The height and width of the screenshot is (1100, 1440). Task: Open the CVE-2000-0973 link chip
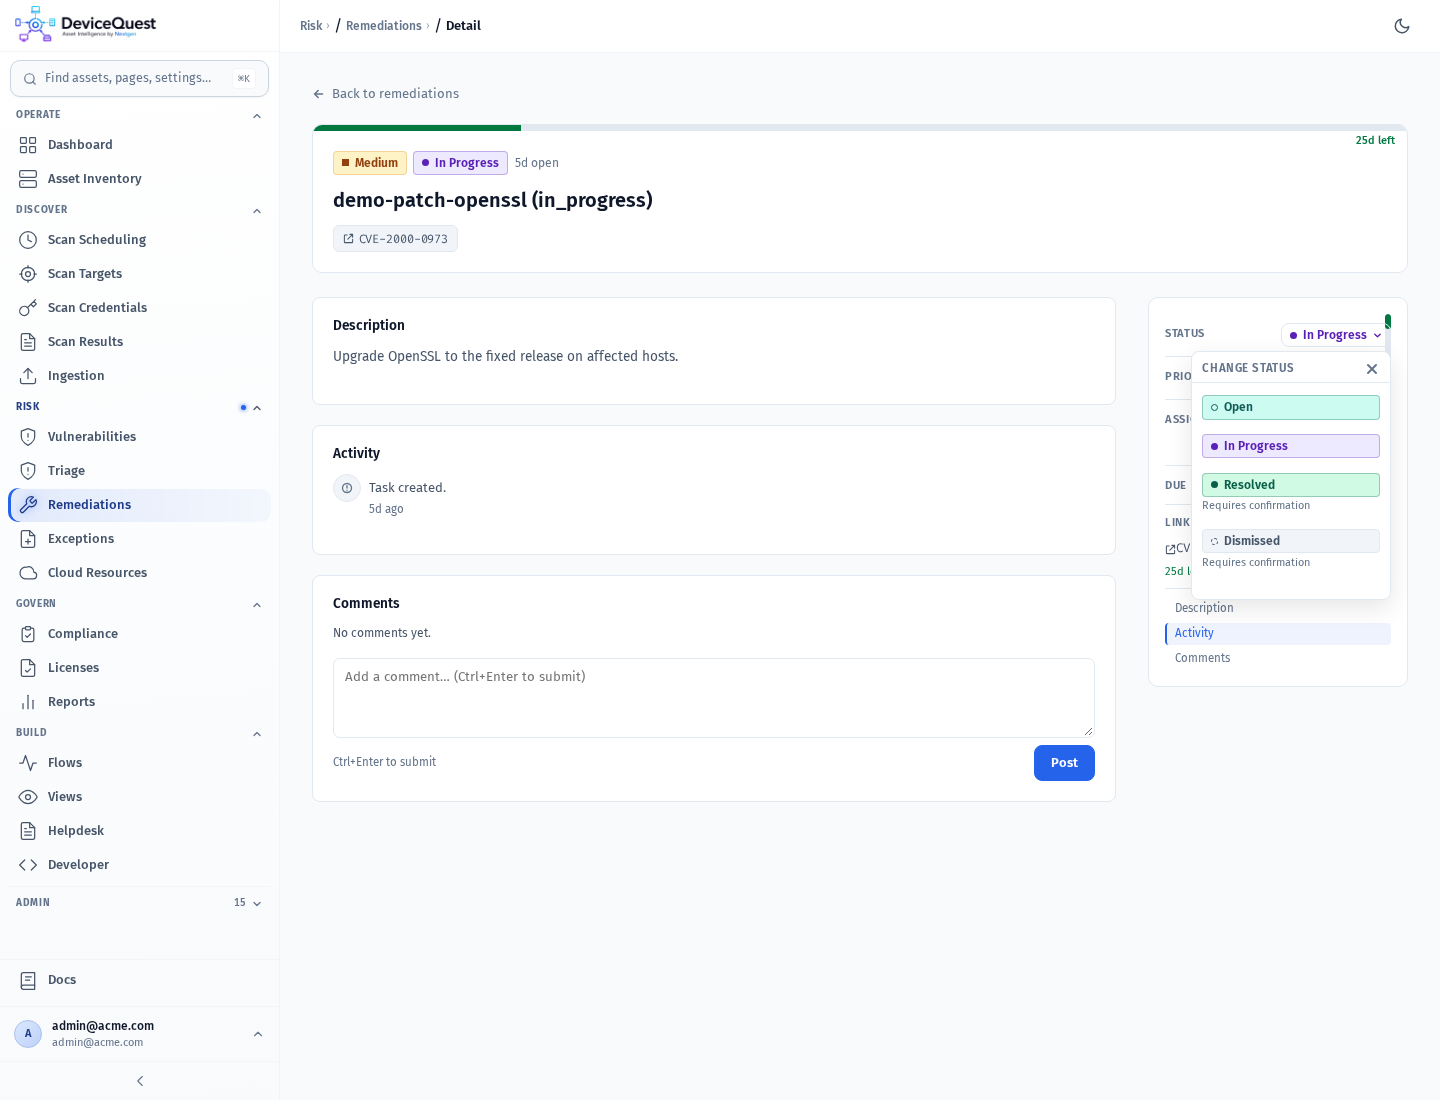[x=395, y=239]
